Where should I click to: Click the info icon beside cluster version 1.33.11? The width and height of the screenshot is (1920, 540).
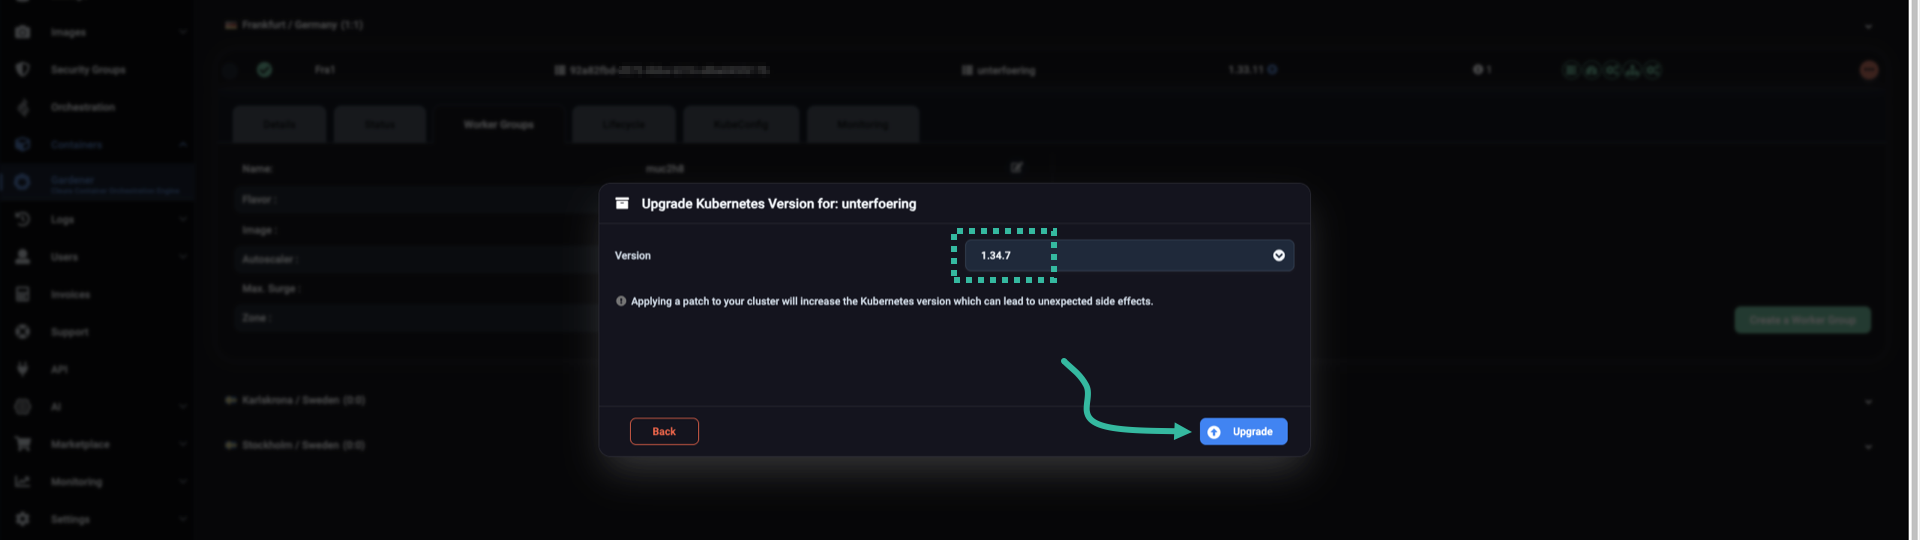(1272, 70)
